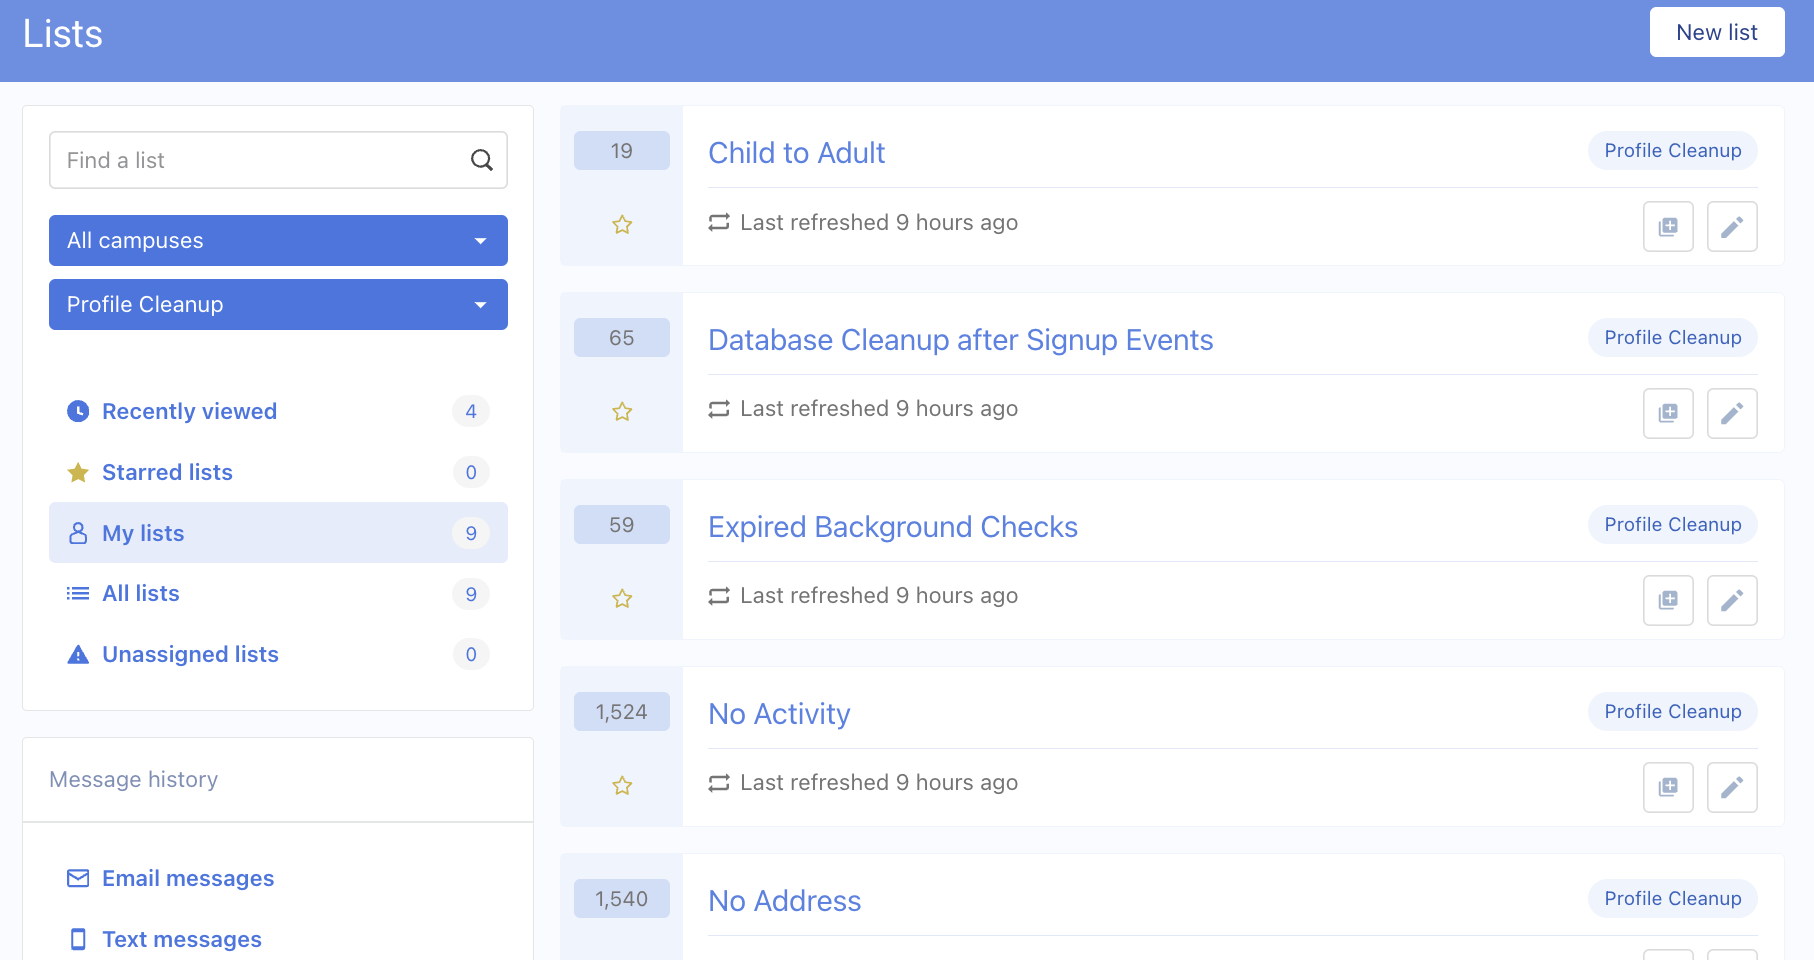Edit the Child to Adult list with pencil icon
The width and height of the screenshot is (1814, 960).
click(x=1732, y=226)
